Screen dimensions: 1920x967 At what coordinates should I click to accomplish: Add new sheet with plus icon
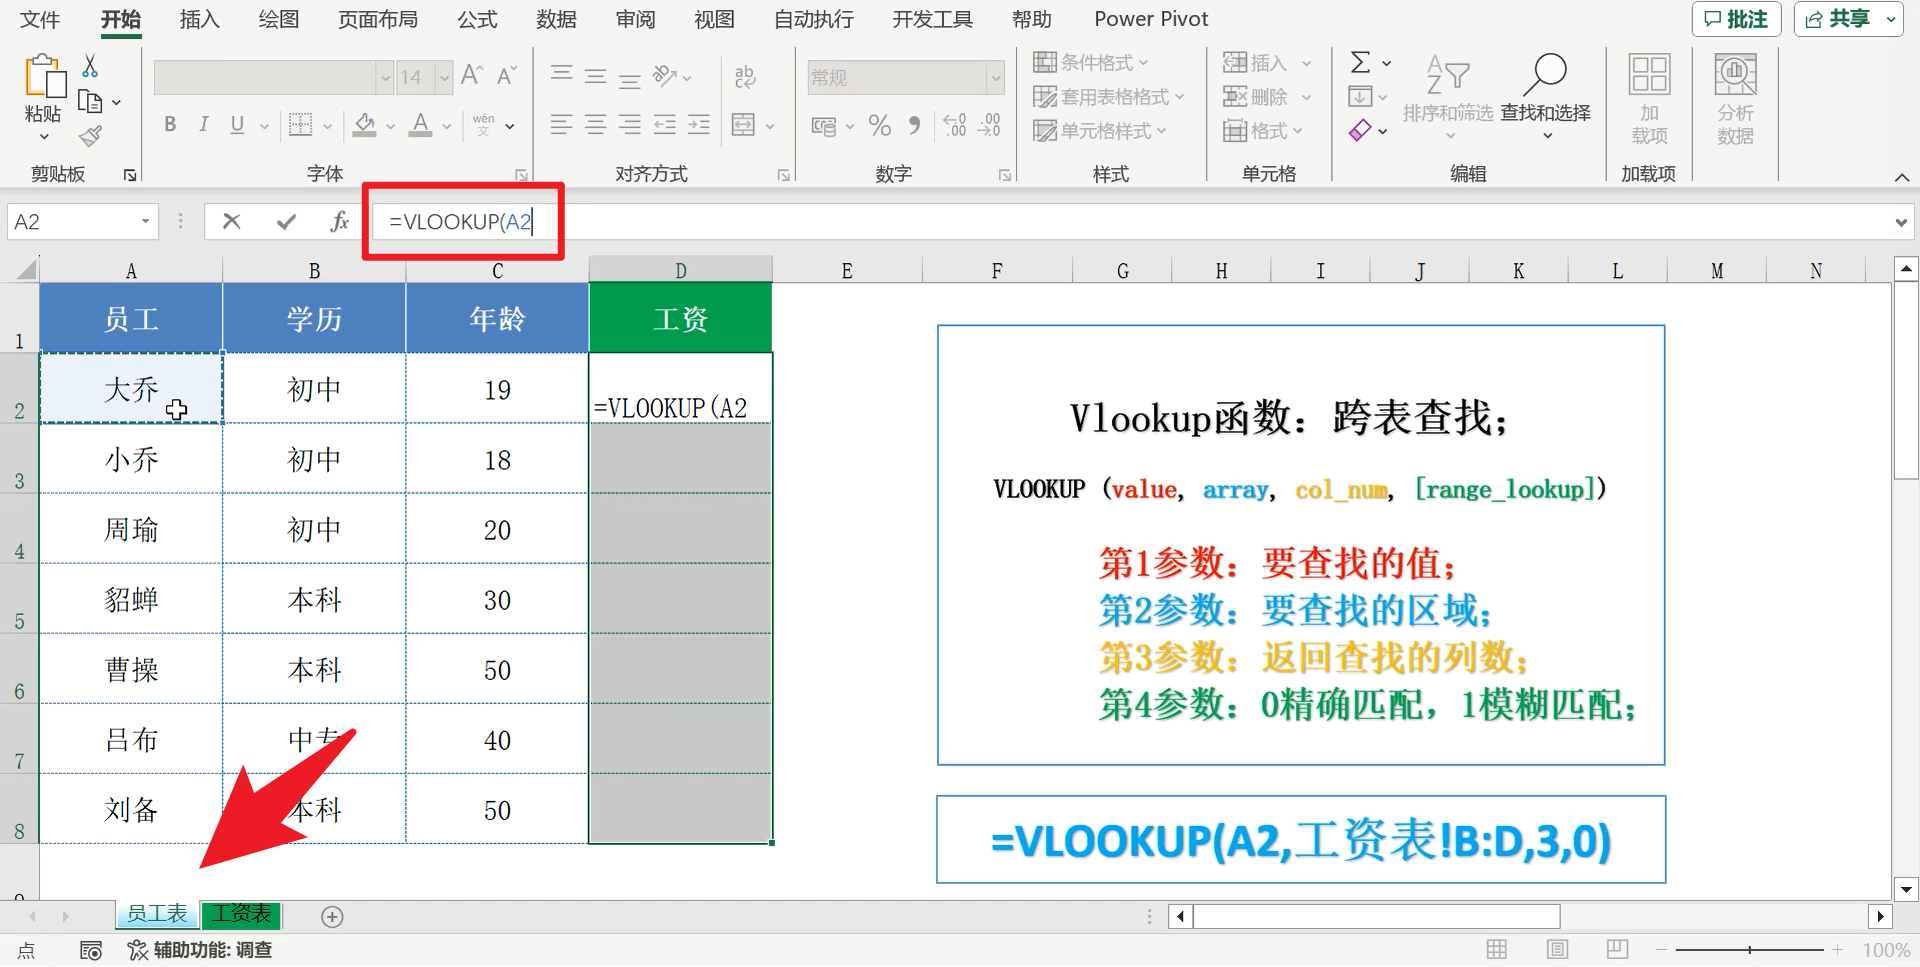(x=332, y=916)
